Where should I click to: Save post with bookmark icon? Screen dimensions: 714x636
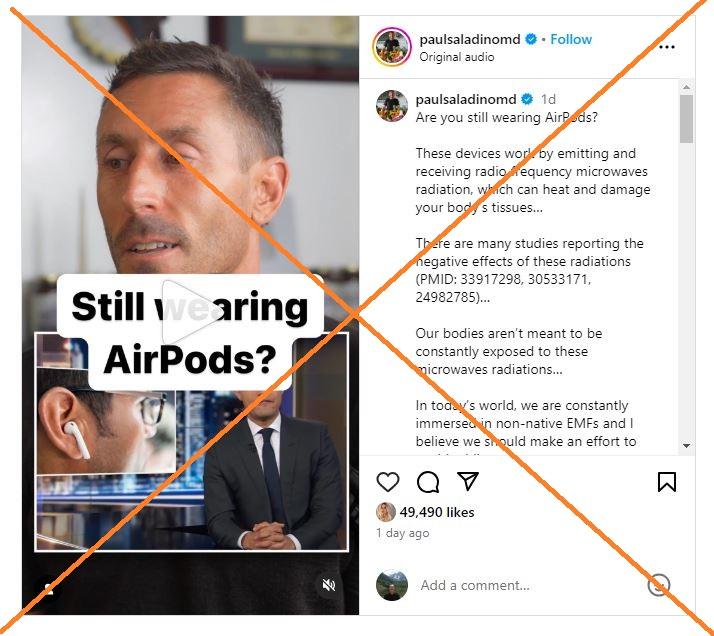tap(667, 482)
